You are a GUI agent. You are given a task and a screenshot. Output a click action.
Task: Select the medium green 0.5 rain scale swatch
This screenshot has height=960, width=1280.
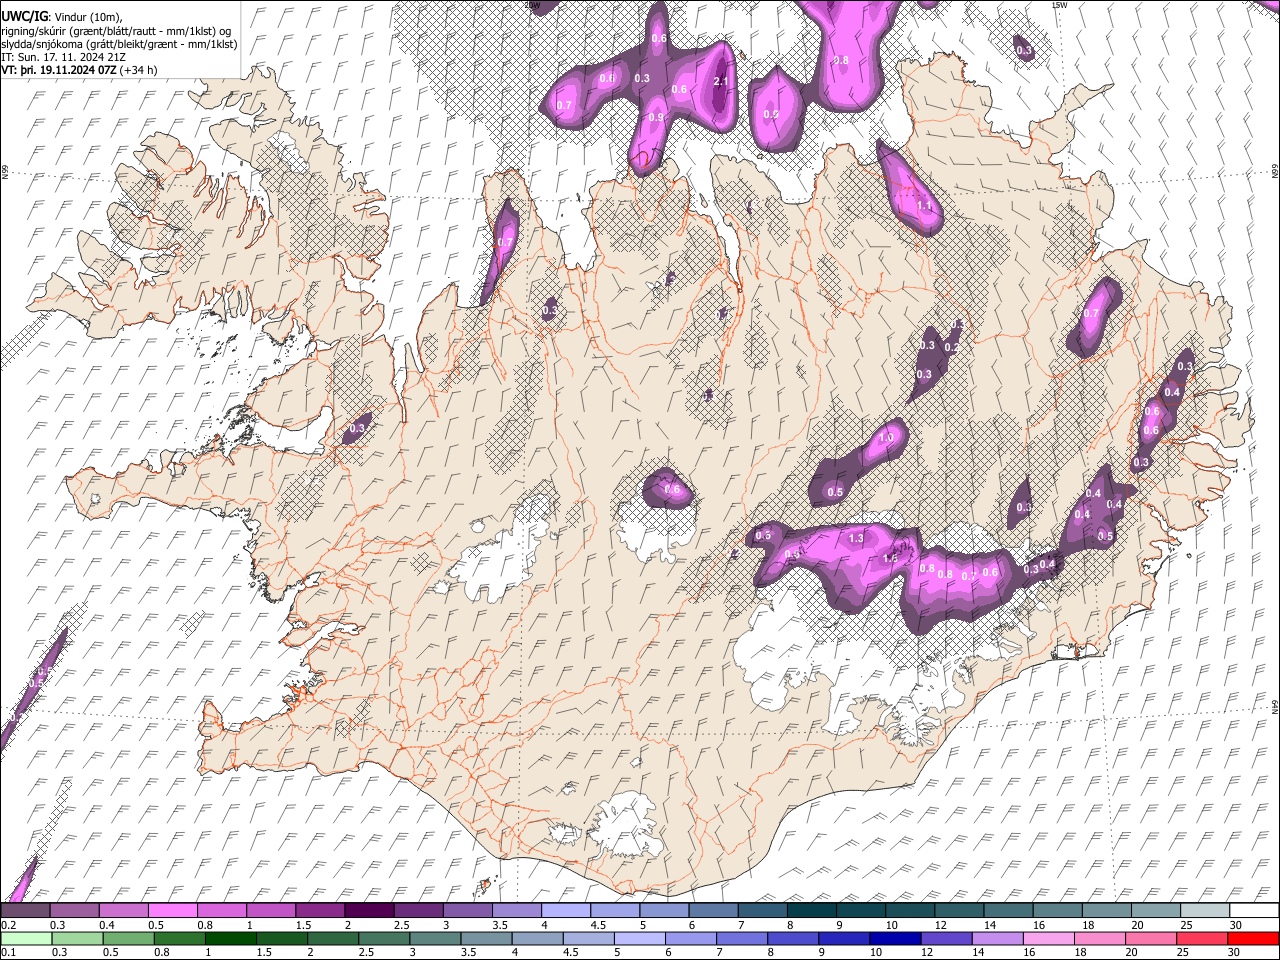point(127,938)
